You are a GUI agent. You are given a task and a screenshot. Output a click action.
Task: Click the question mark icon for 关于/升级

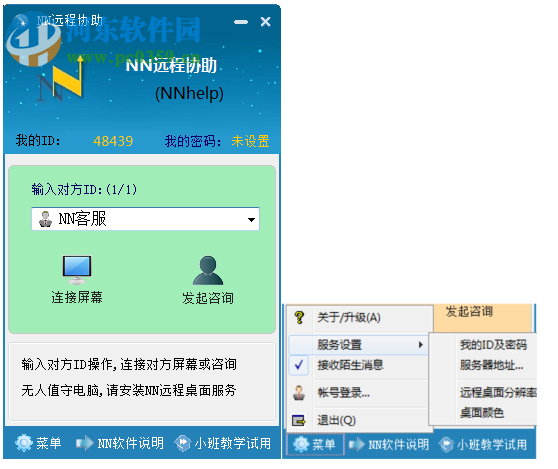(299, 317)
